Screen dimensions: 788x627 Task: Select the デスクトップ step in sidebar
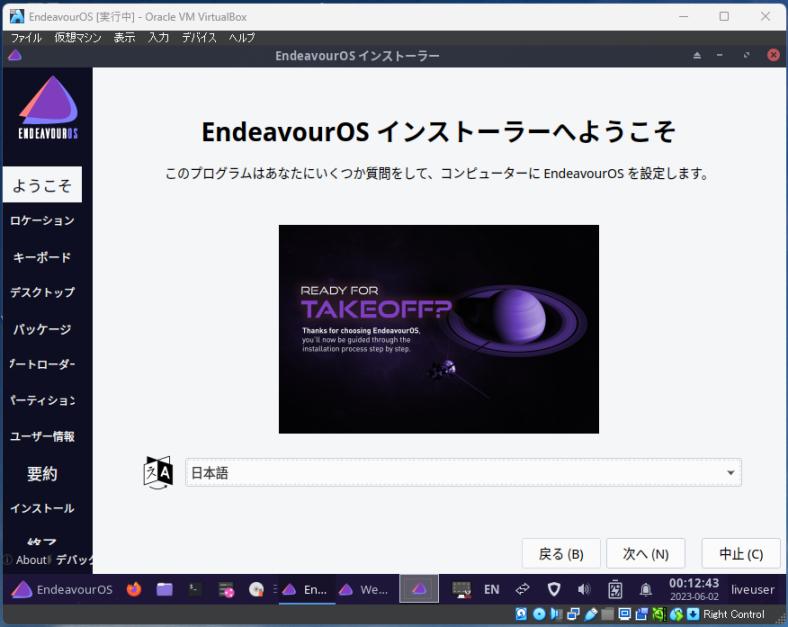[x=42, y=292]
